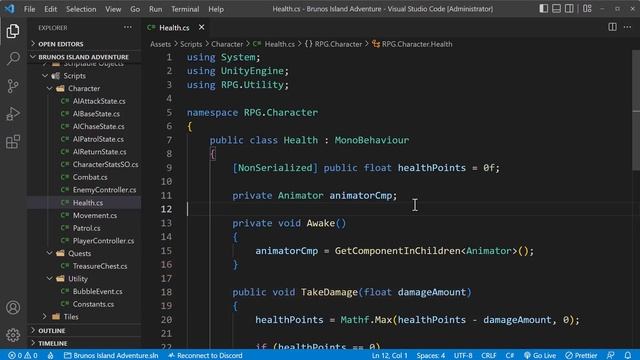Screen dimensions: 640x360
Task: Click the Scripts breadcrumb segment
Action: pyautogui.click(x=191, y=44)
